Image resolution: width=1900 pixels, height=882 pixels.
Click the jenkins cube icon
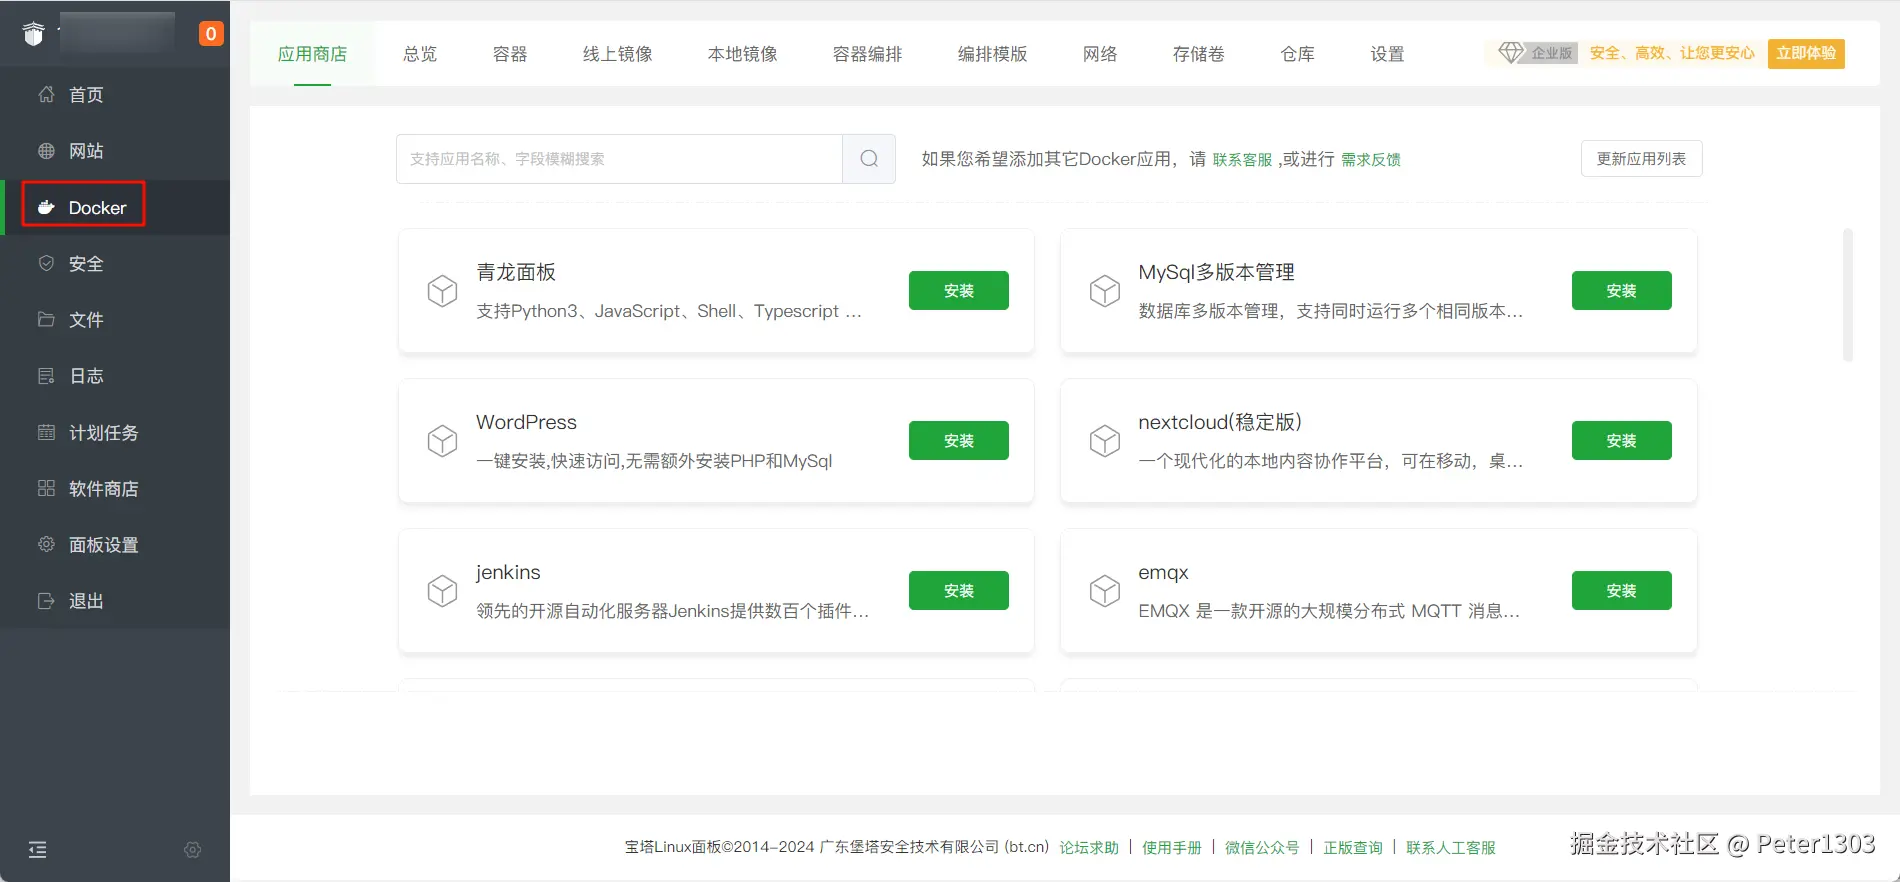point(442,591)
